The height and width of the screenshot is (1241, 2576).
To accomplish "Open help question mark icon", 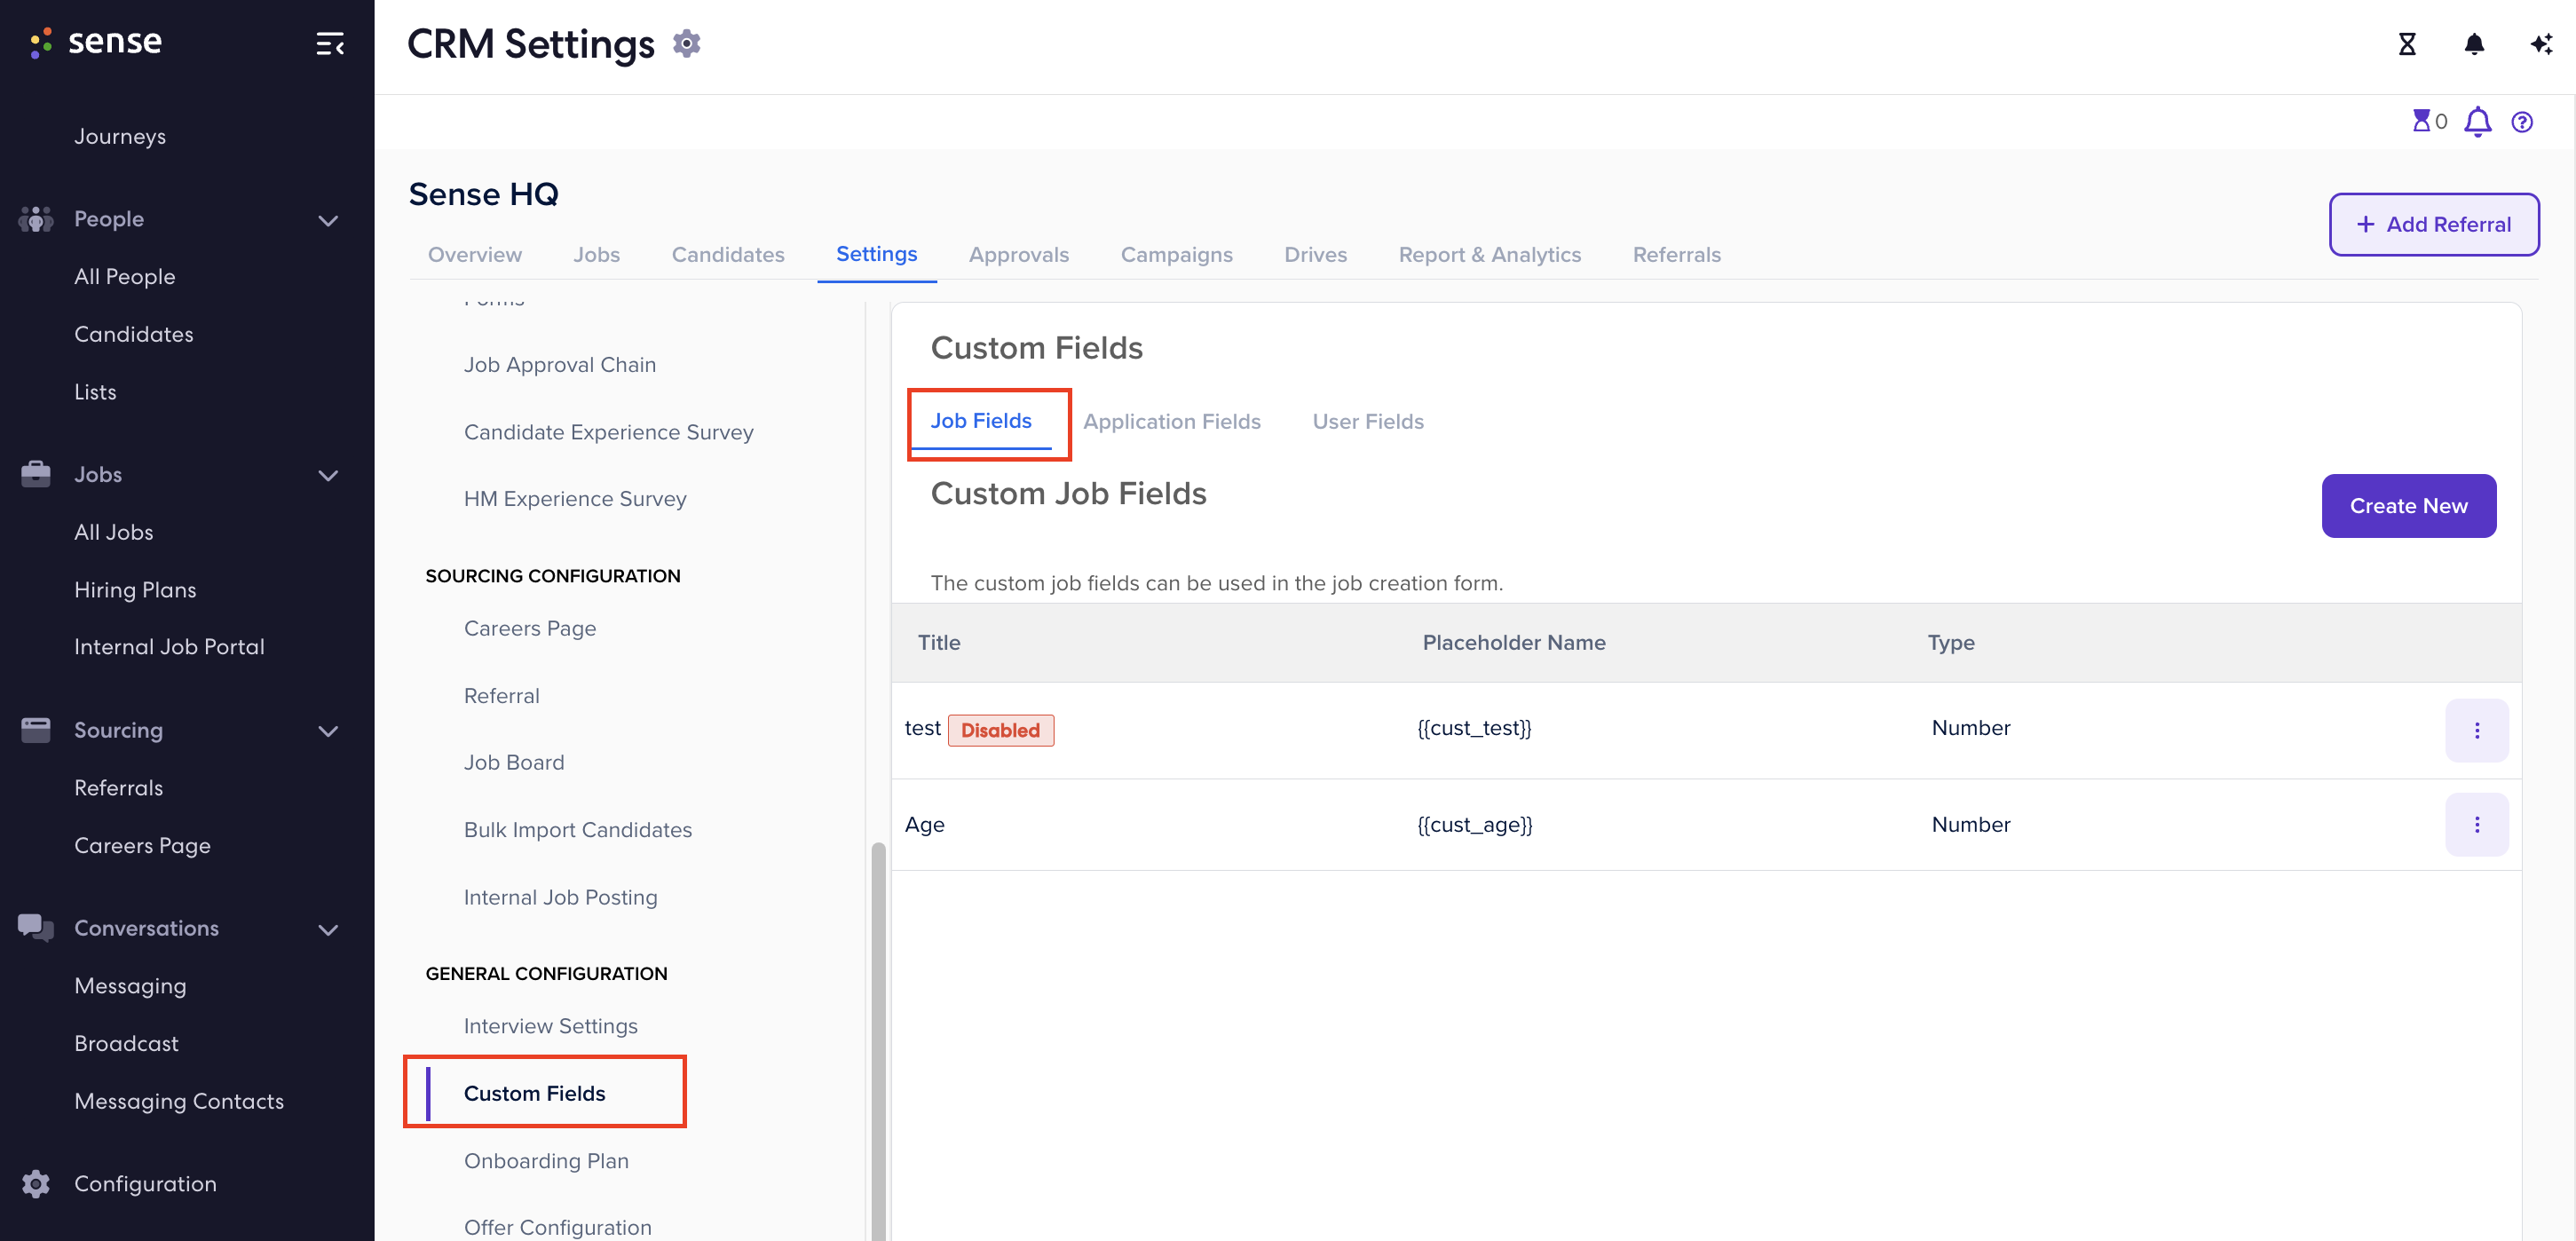I will pos(2522,122).
